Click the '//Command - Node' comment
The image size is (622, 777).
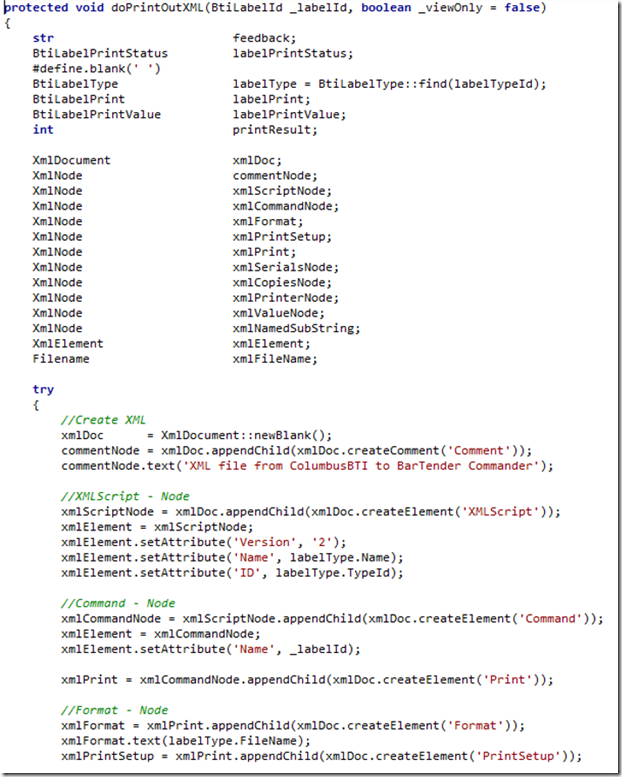click(x=118, y=603)
